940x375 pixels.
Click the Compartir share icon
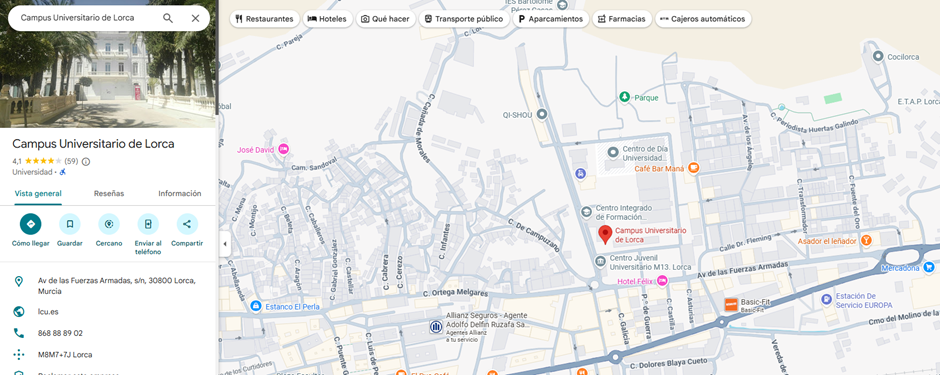187,224
